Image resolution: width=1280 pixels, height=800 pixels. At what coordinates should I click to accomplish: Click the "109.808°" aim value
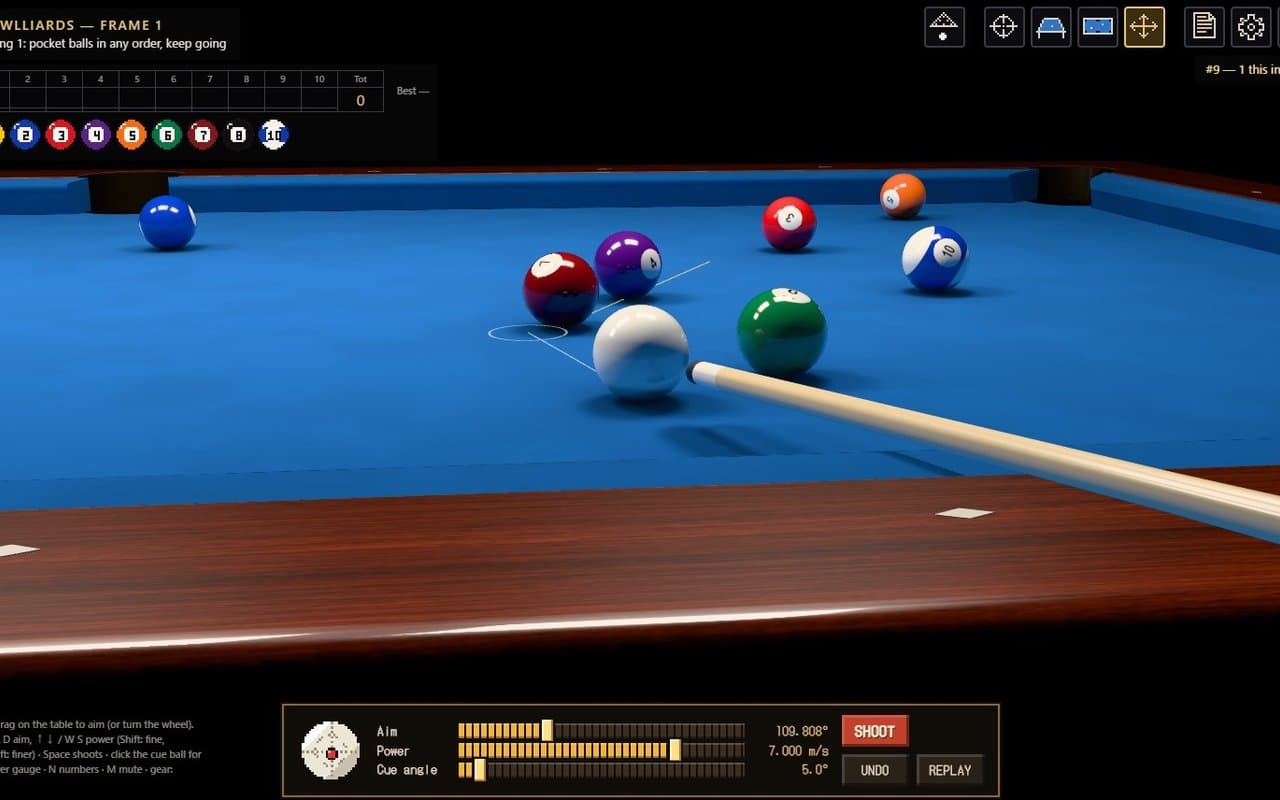(802, 731)
